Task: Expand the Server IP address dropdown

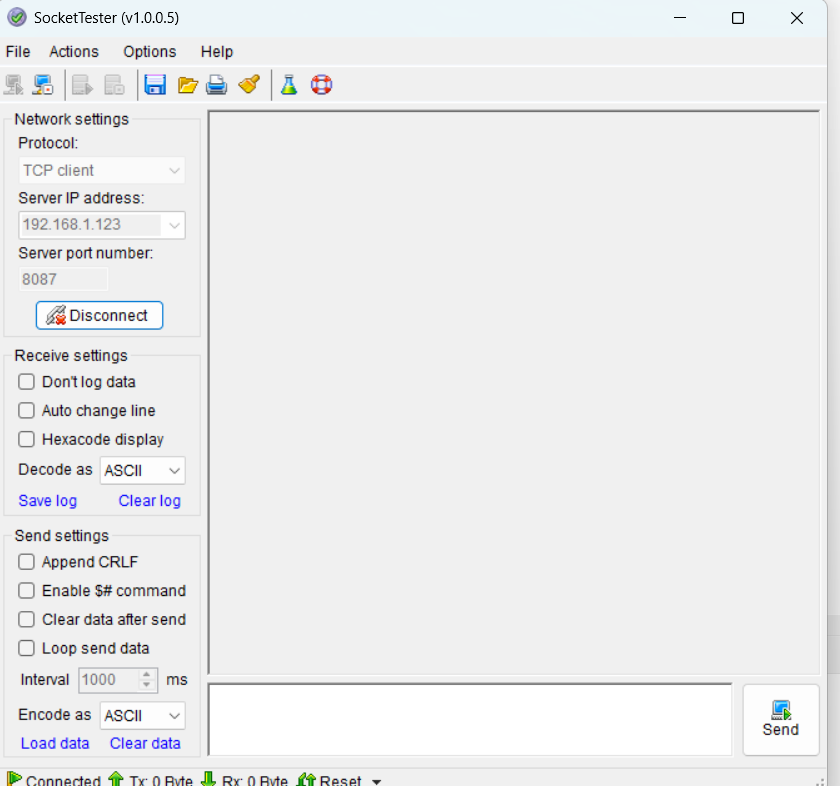Action: tap(174, 225)
